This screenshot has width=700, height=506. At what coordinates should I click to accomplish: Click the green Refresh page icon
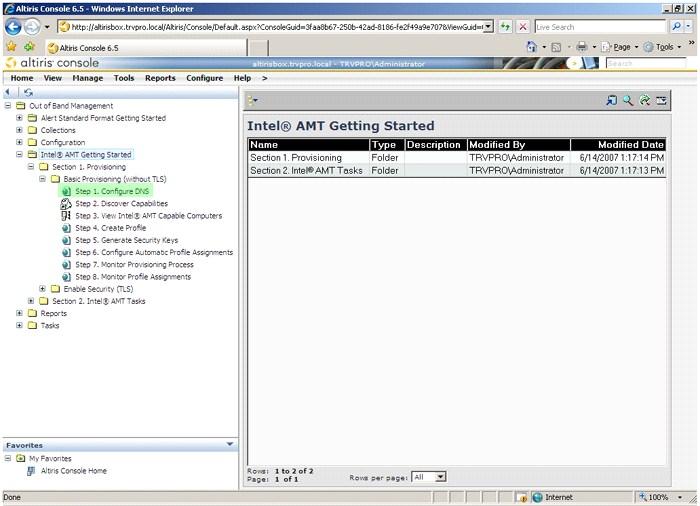coord(505,27)
